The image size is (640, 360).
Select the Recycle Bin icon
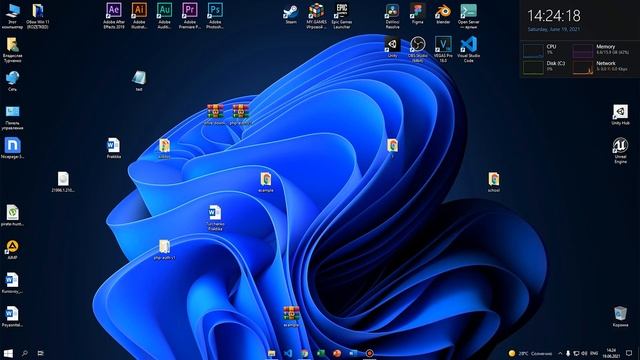point(620,317)
